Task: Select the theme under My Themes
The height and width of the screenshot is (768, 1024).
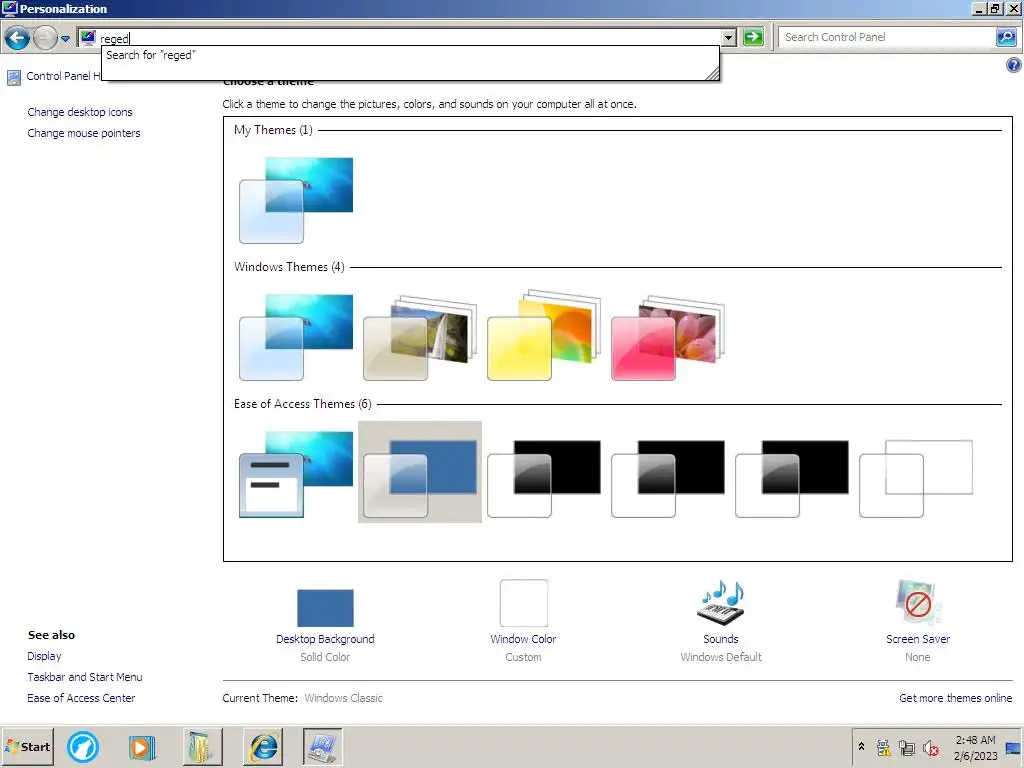Action: pyautogui.click(x=296, y=200)
